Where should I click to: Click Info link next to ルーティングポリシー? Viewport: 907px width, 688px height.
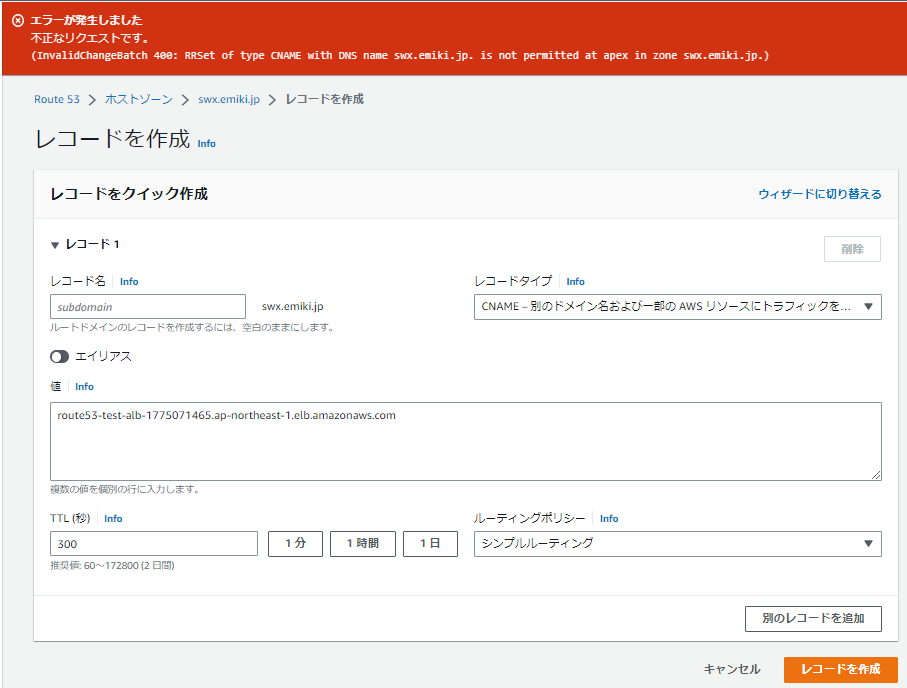coord(609,518)
